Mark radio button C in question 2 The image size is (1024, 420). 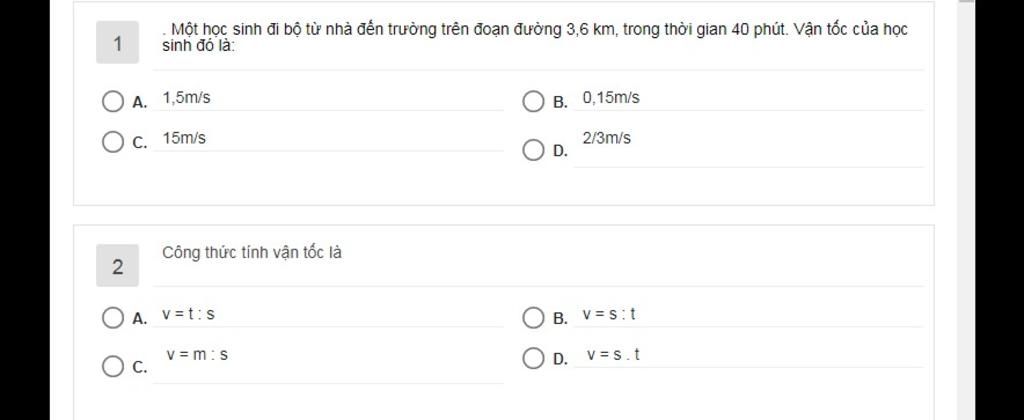(x=113, y=366)
